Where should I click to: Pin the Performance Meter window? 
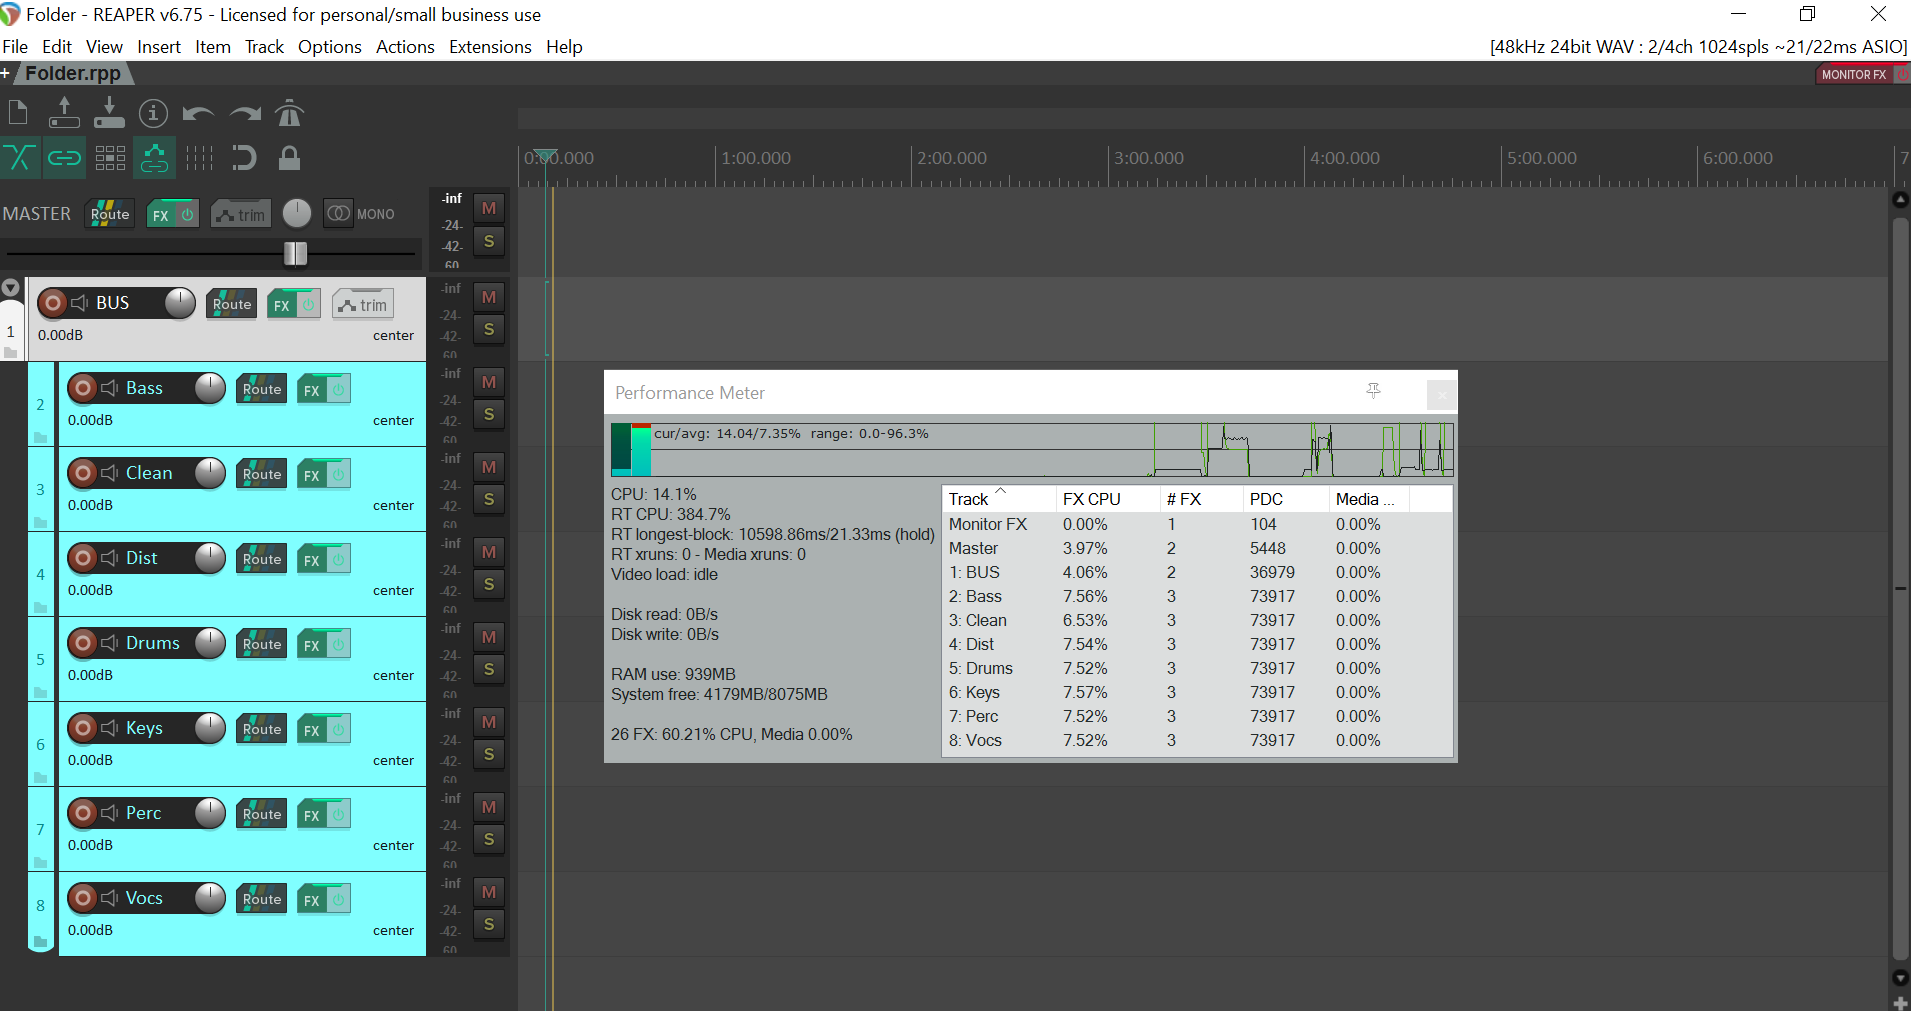1373,391
